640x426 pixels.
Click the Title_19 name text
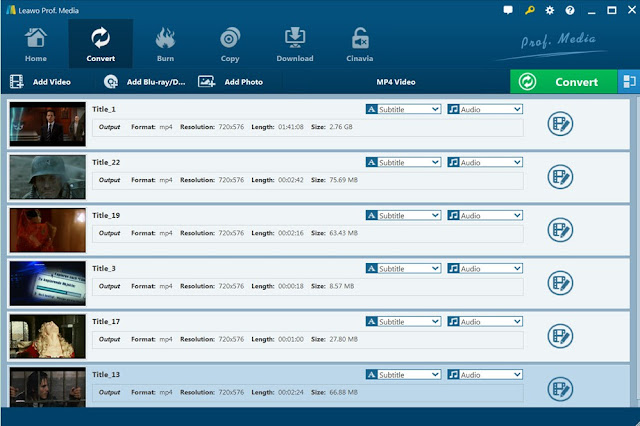click(x=106, y=215)
